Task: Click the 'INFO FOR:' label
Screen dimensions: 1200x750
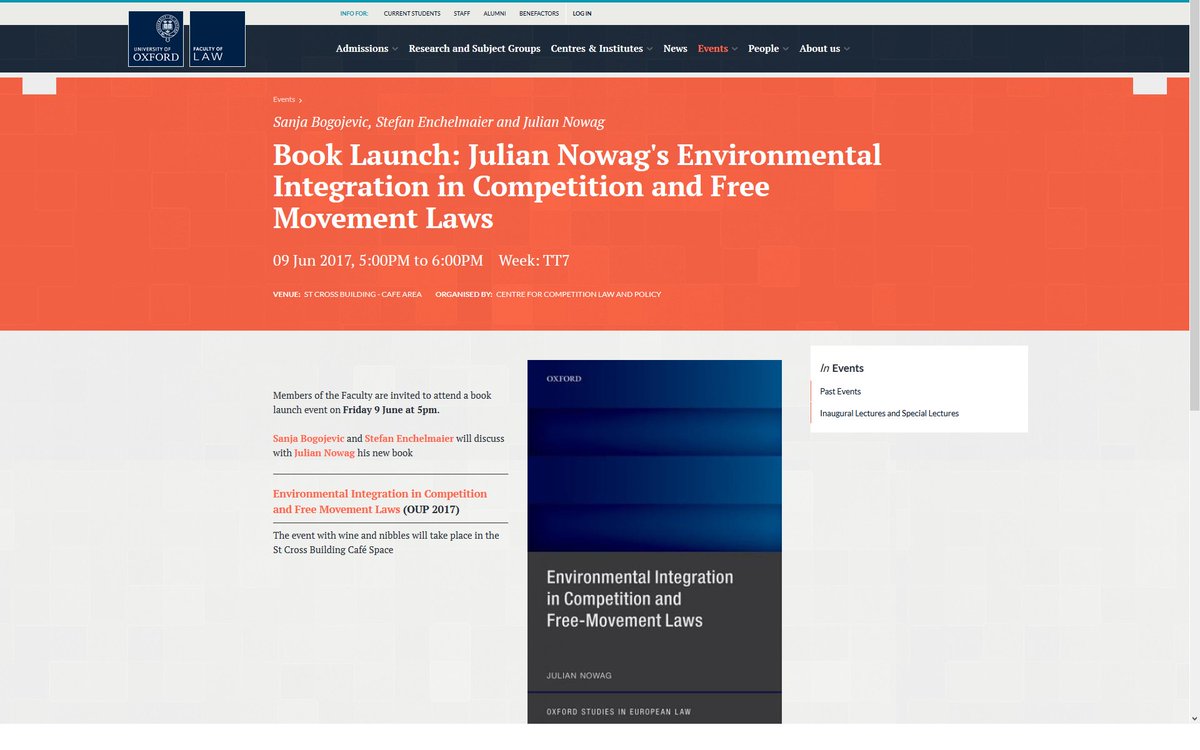Action: pos(355,14)
